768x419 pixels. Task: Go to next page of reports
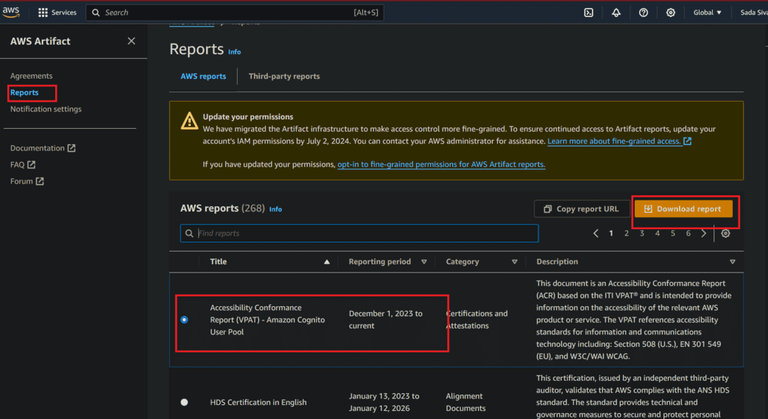pos(704,233)
